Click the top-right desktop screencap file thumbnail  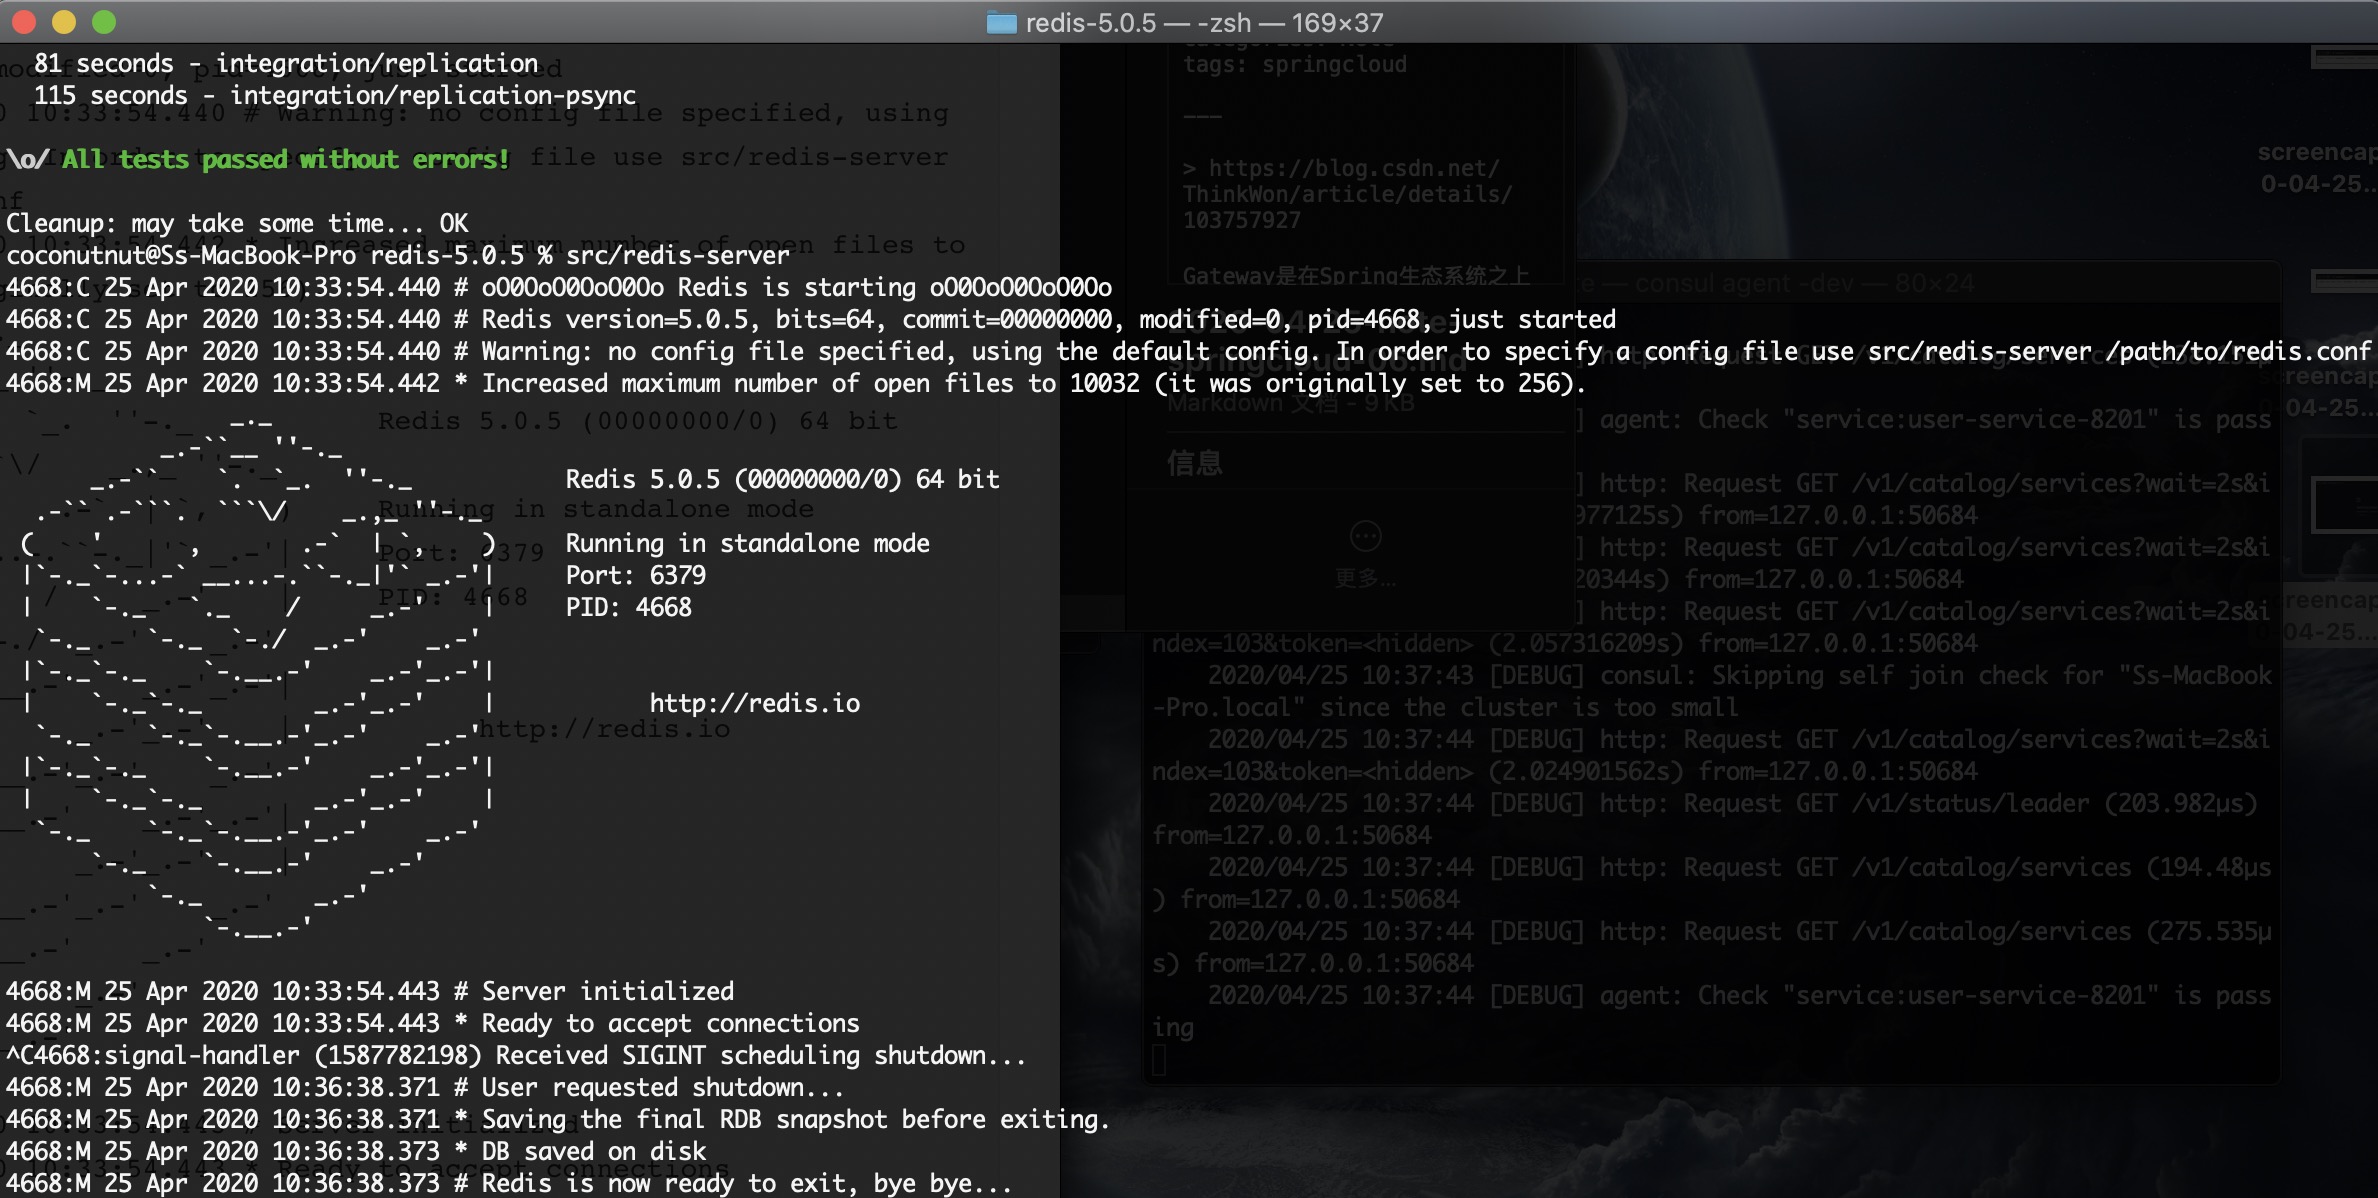pyautogui.click(x=2344, y=58)
